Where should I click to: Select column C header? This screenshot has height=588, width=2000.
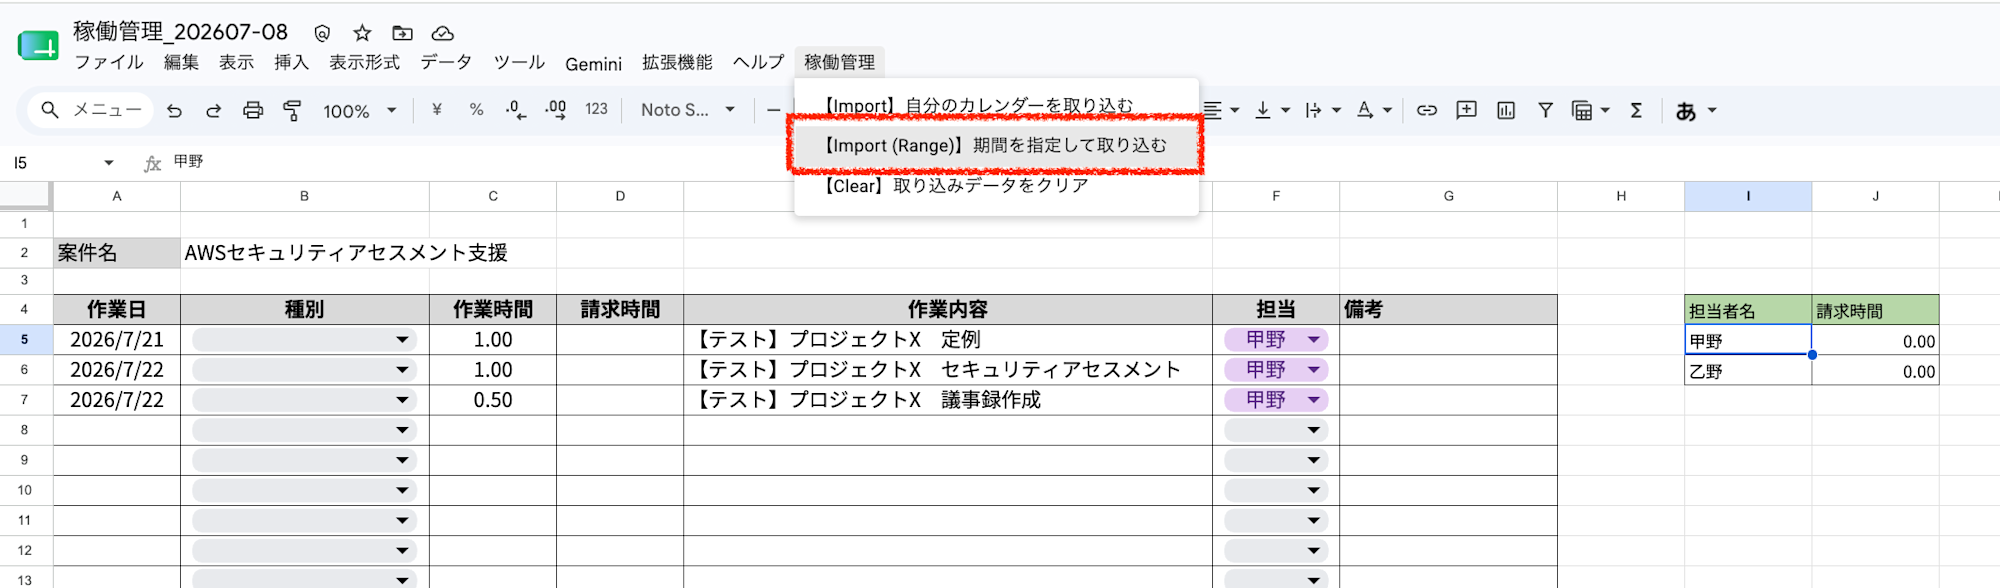click(x=493, y=196)
